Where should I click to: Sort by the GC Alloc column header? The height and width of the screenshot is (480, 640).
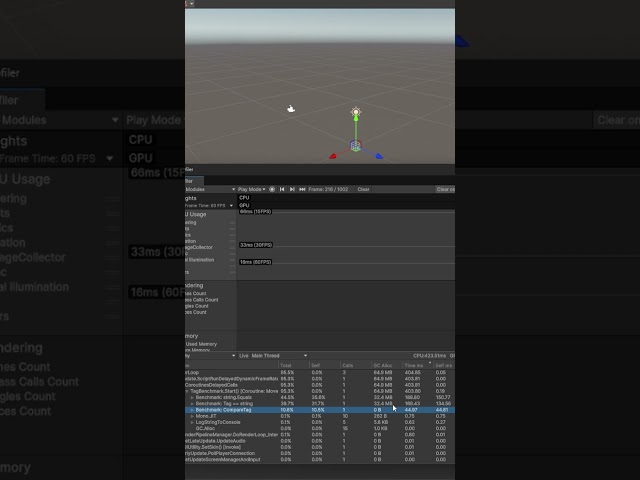pyautogui.click(x=387, y=365)
